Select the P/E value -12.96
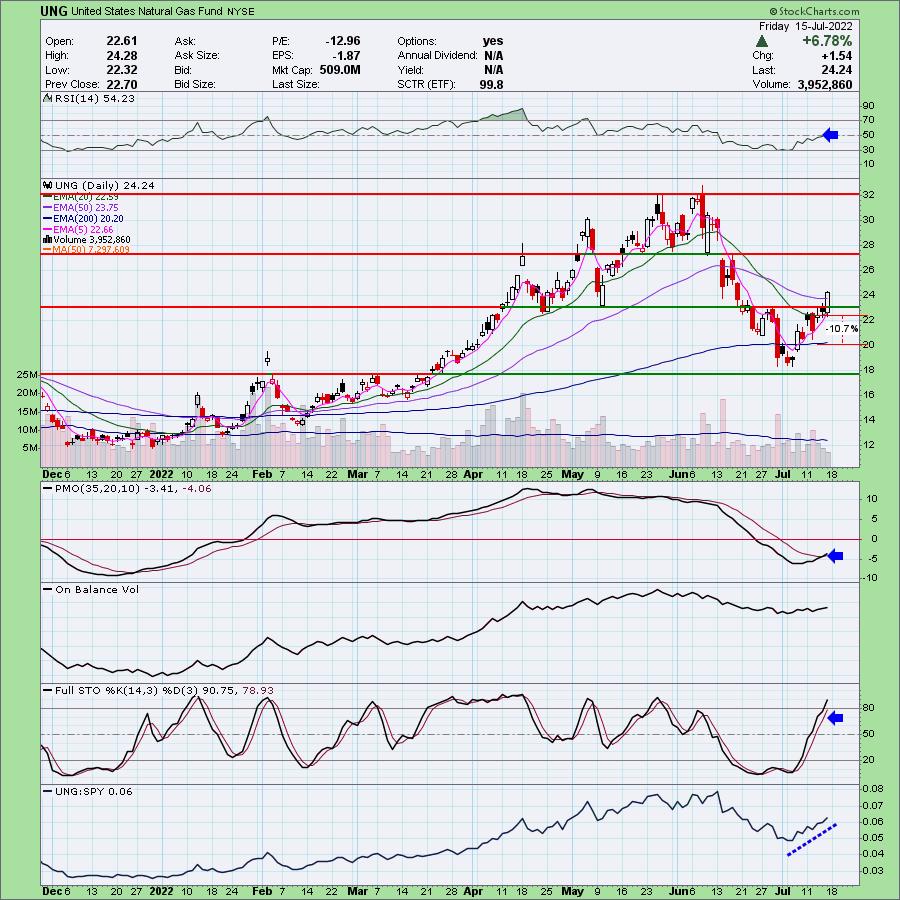Screen dimensions: 900x900 [x=343, y=41]
